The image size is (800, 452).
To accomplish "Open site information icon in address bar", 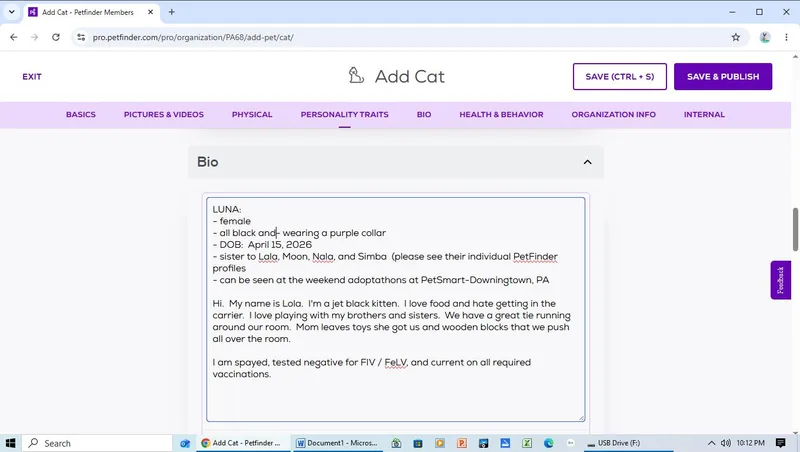I will 81,37.
